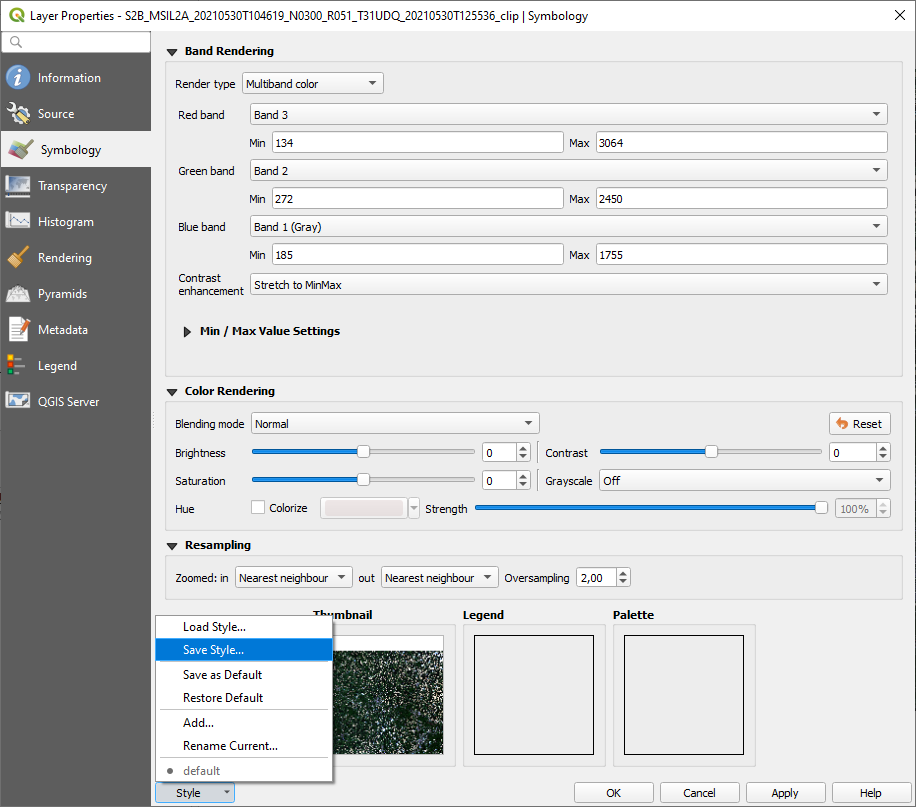The width and height of the screenshot is (916, 807).
Task: Open the Grayscale dropdown
Action: tap(743, 481)
